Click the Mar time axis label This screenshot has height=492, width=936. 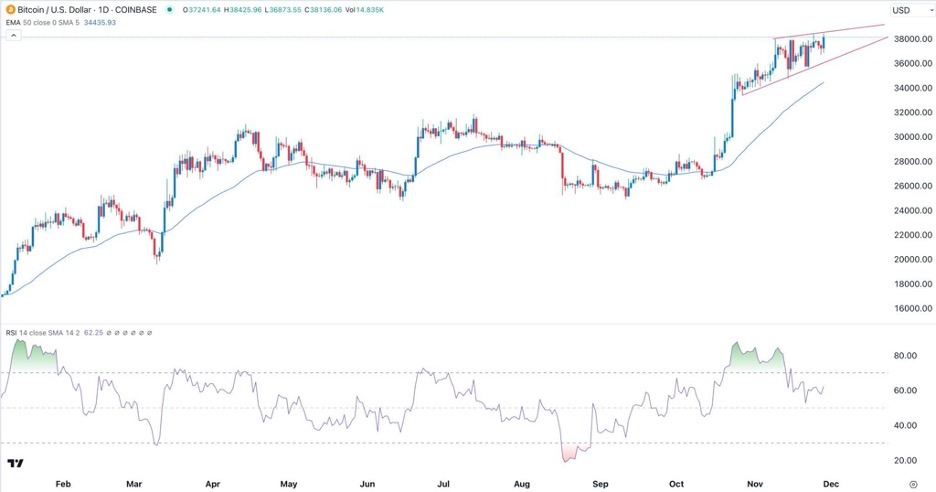[x=134, y=484]
